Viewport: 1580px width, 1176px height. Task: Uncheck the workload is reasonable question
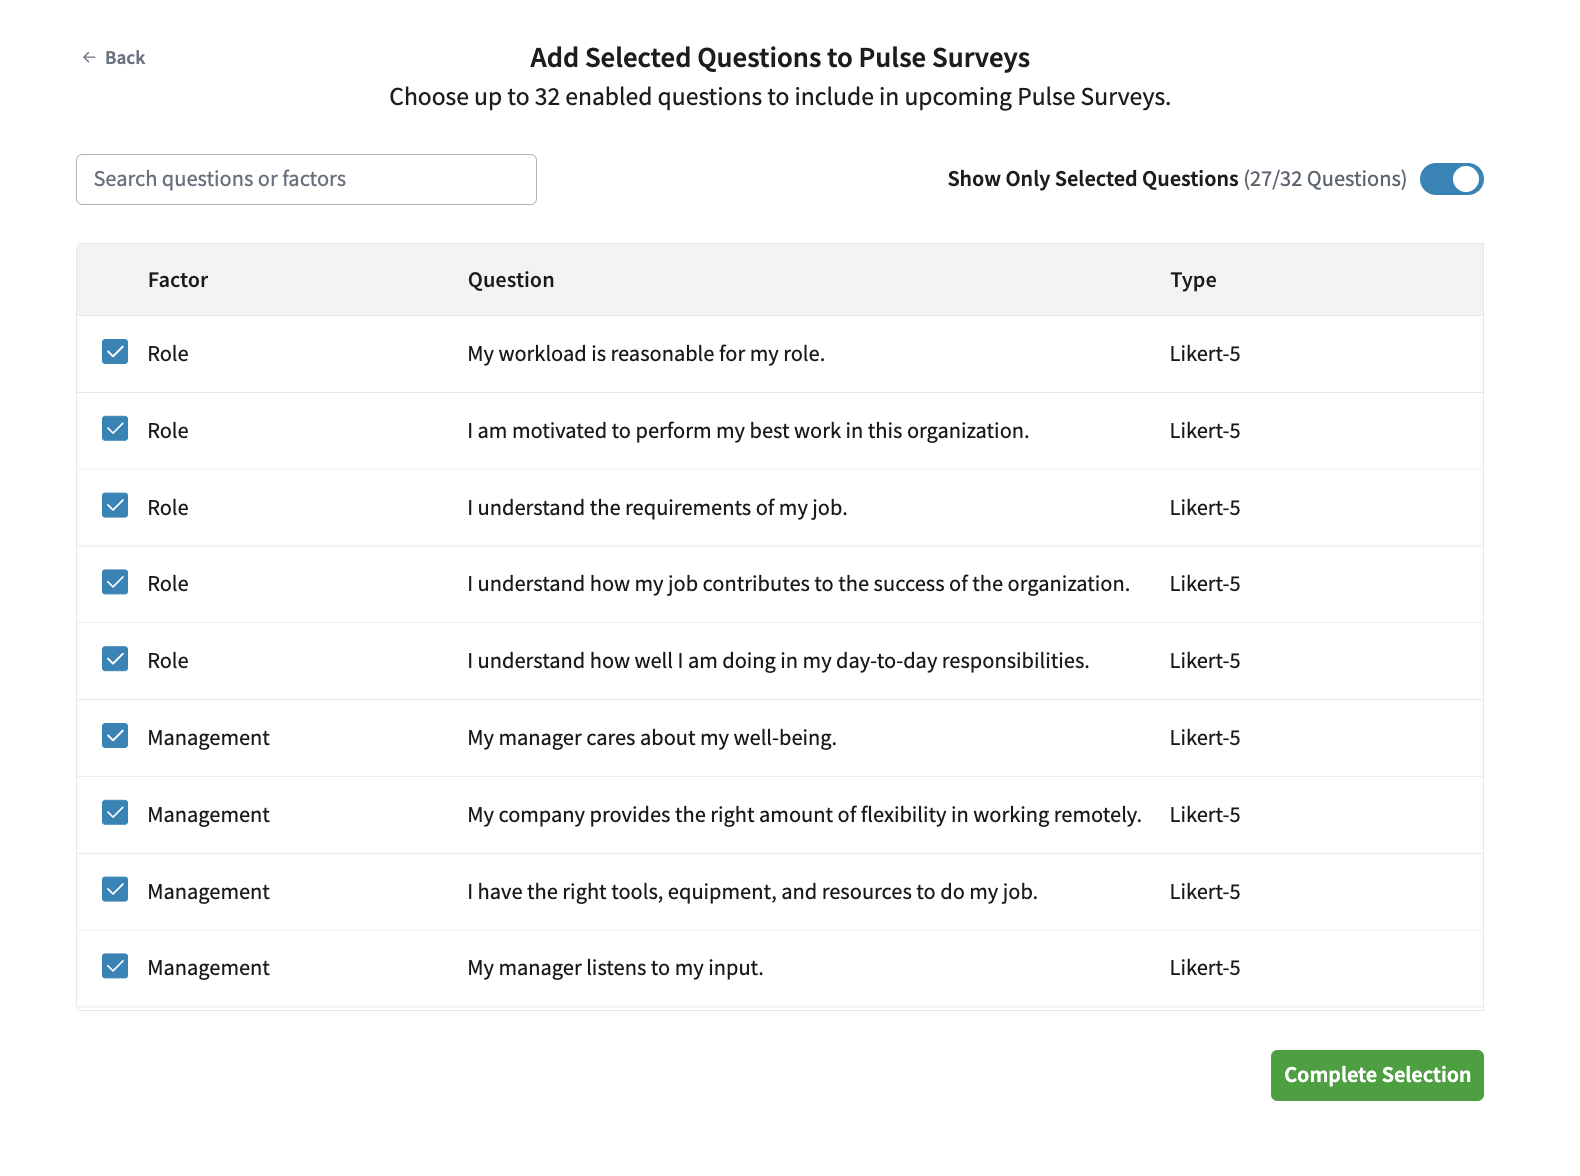pos(115,352)
